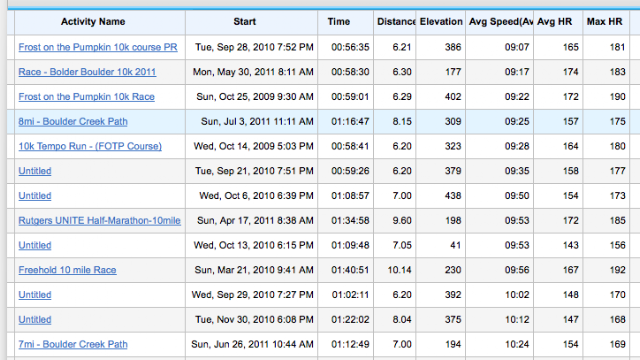Open Untitled activity from Oct 6, 2010

(35, 196)
